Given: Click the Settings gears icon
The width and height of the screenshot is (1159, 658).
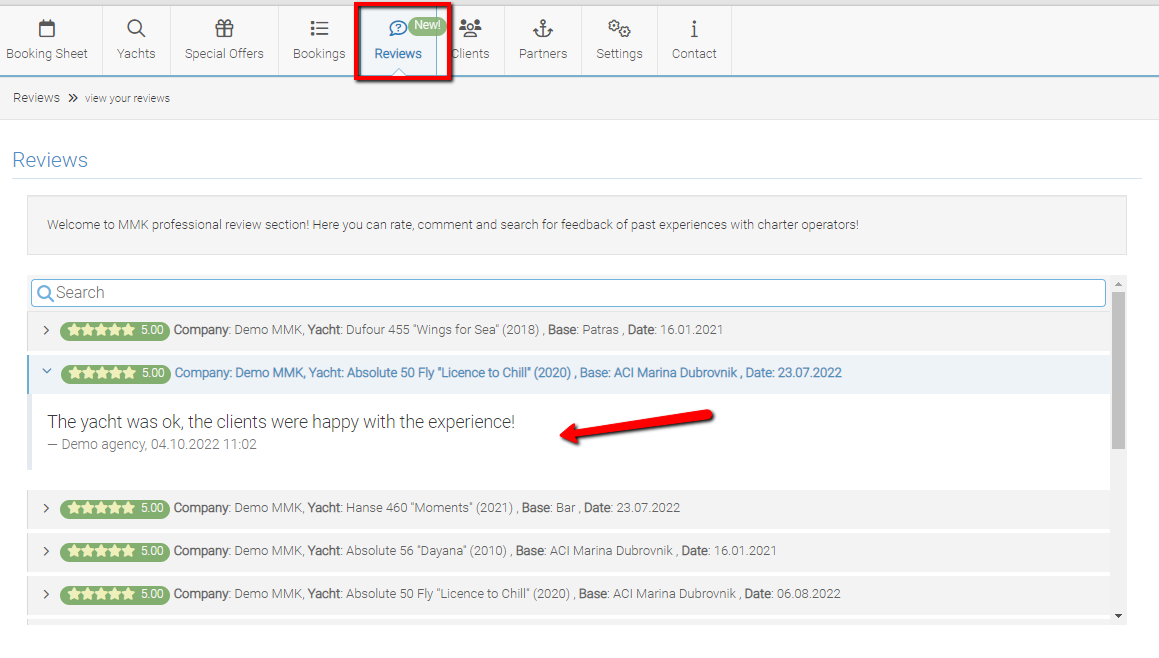Looking at the screenshot, I should coord(619,29).
